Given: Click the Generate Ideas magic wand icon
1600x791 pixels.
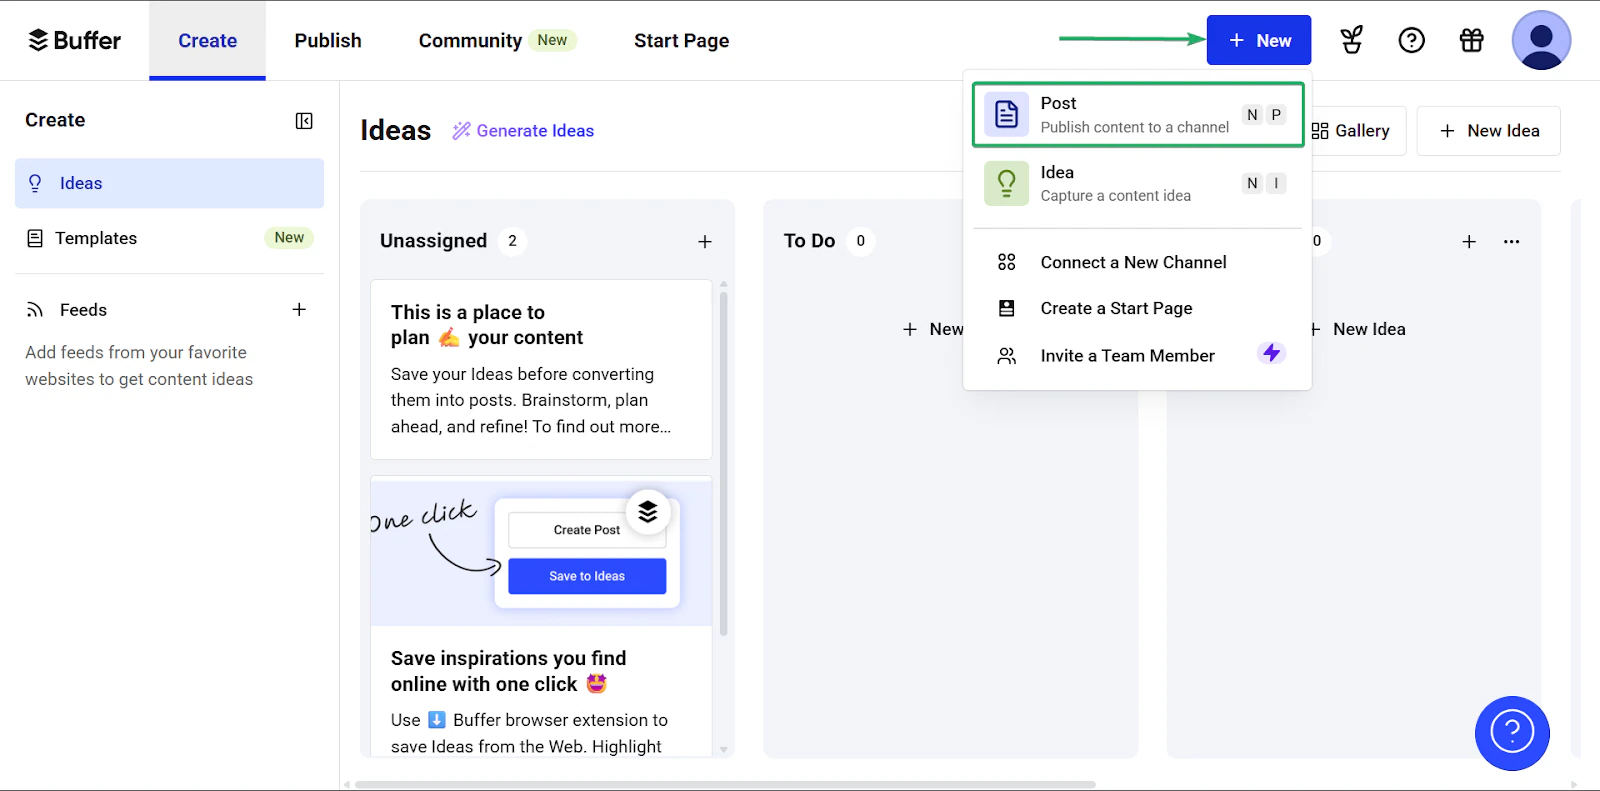Looking at the screenshot, I should [x=461, y=131].
